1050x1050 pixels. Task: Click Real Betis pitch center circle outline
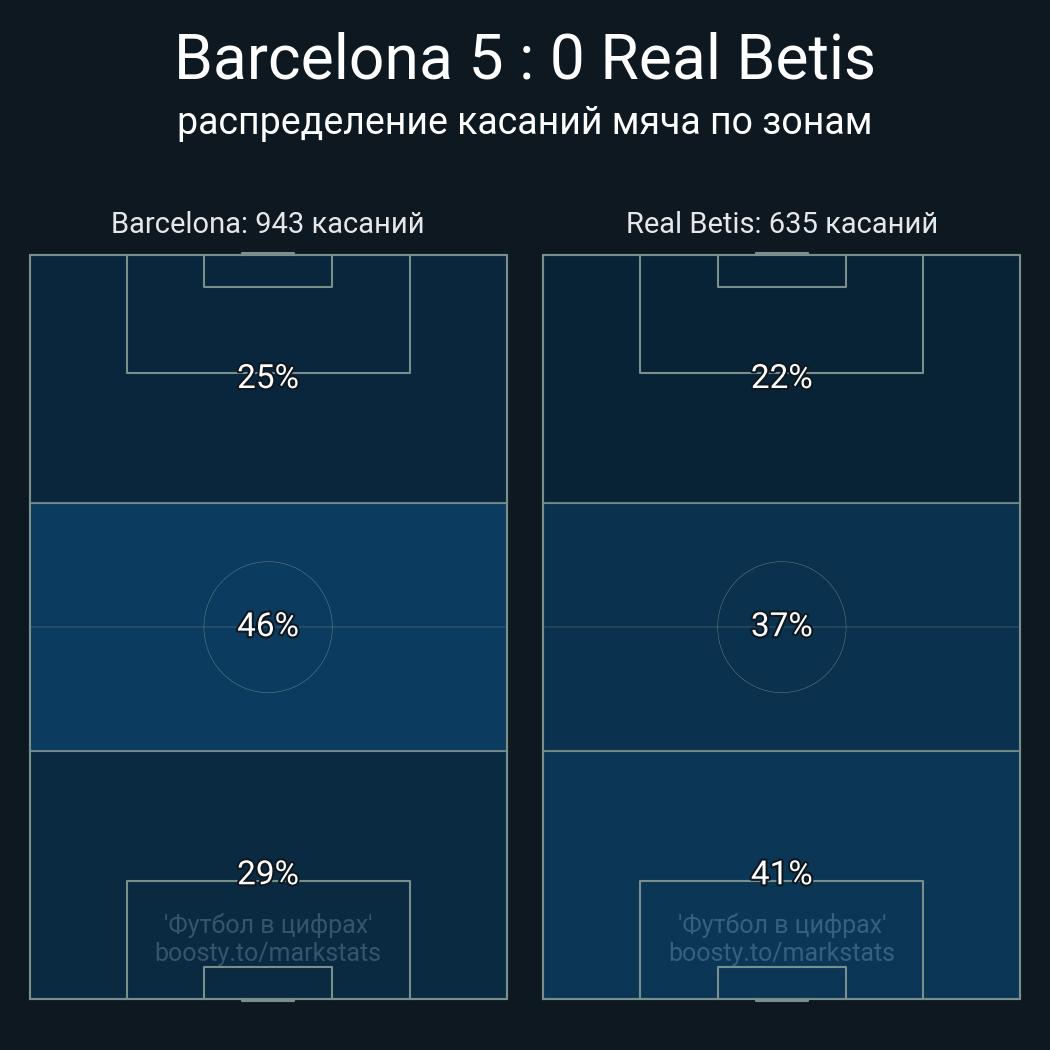click(781, 562)
